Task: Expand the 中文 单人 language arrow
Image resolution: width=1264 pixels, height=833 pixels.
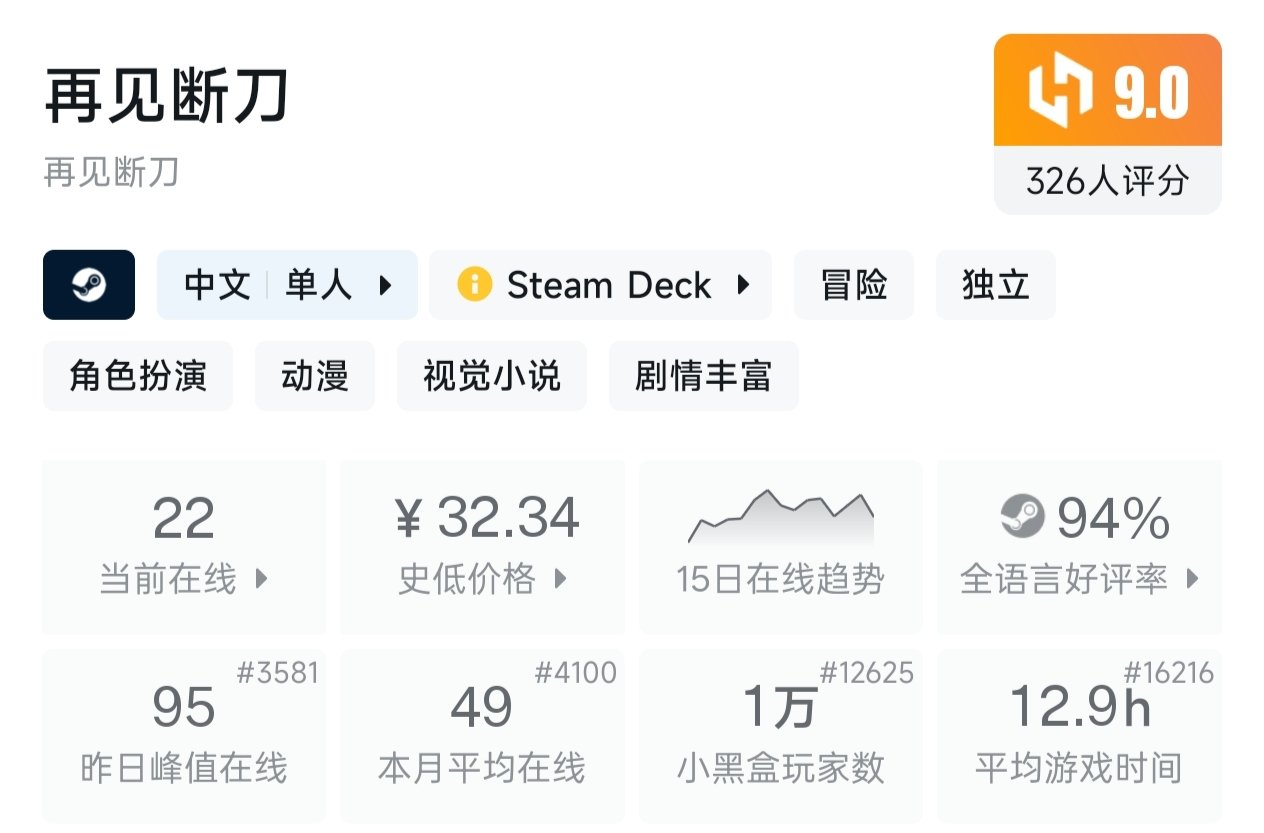Action: pyautogui.click(x=385, y=285)
